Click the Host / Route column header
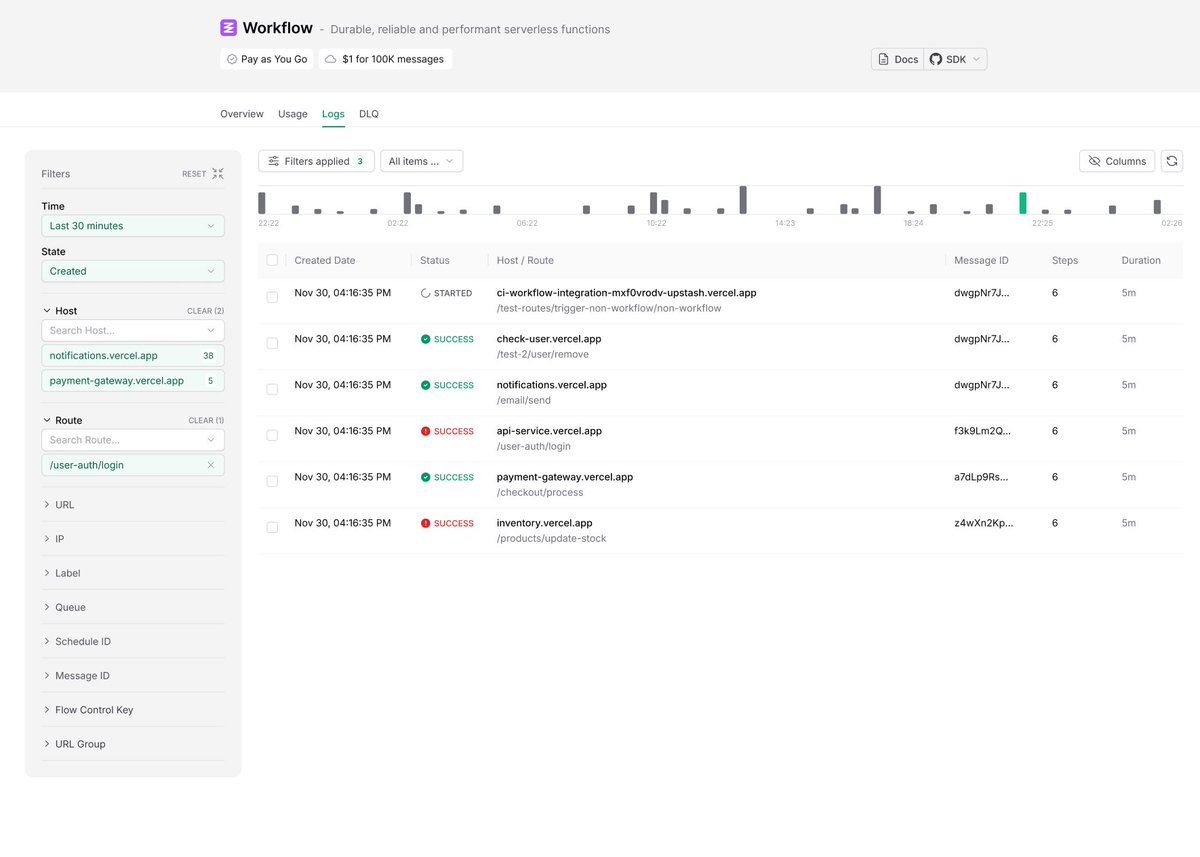Image resolution: width=1200 pixels, height=857 pixels. pos(525,260)
